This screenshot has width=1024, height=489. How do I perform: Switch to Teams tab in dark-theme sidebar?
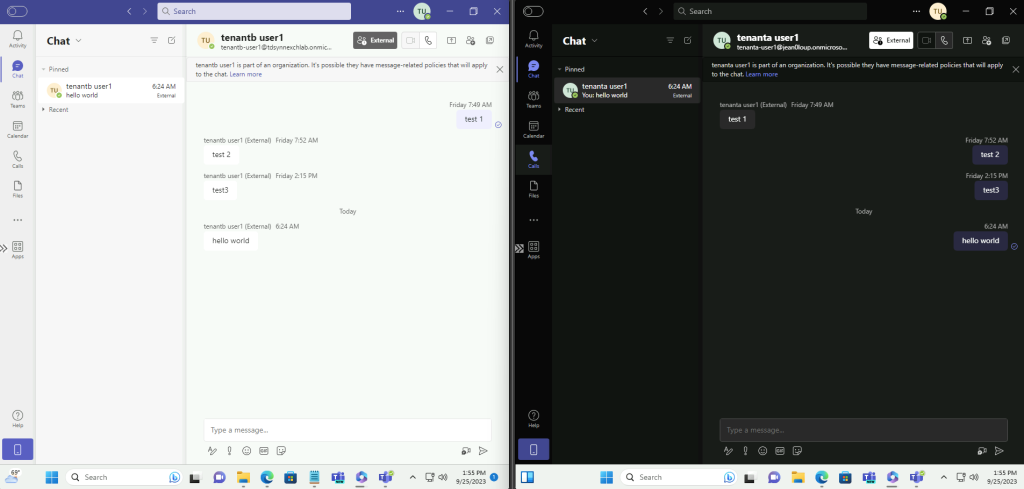click(x=534, y=99)
